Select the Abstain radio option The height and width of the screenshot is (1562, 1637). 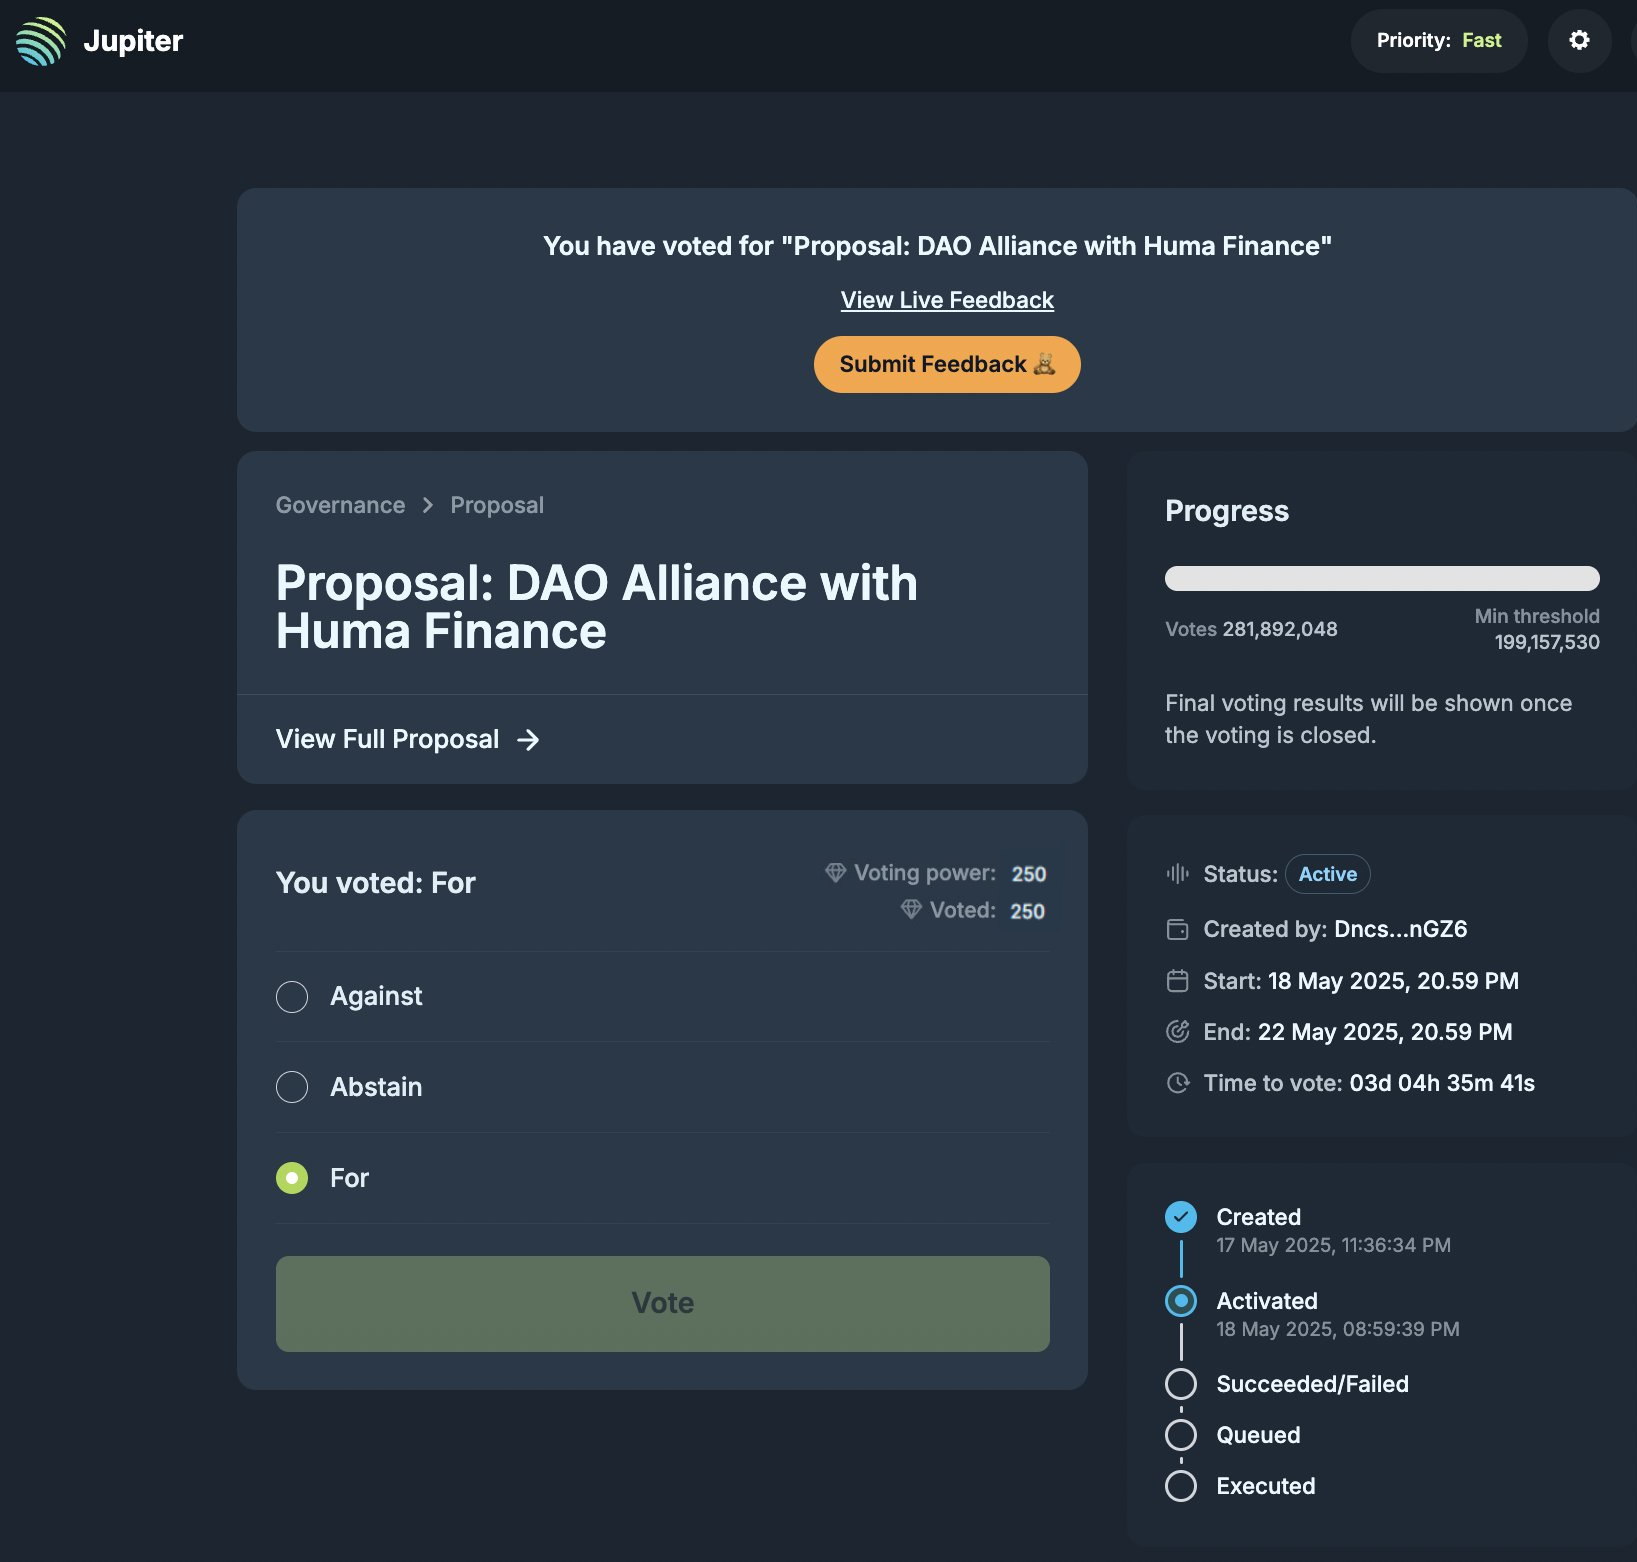[x=292, y=1087]
